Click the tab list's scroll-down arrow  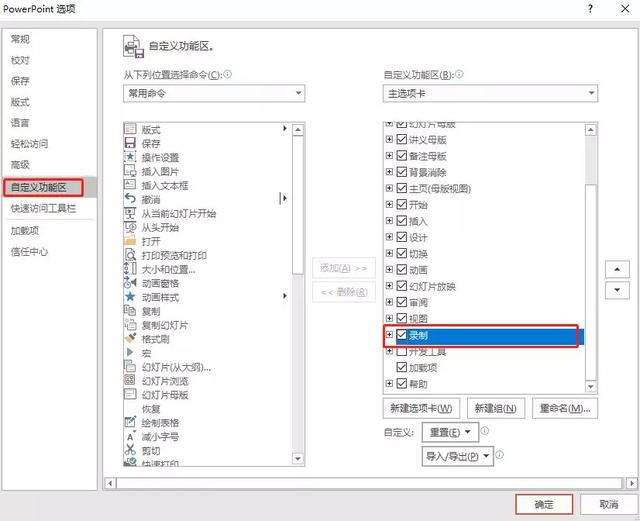[x=591, y=386]
